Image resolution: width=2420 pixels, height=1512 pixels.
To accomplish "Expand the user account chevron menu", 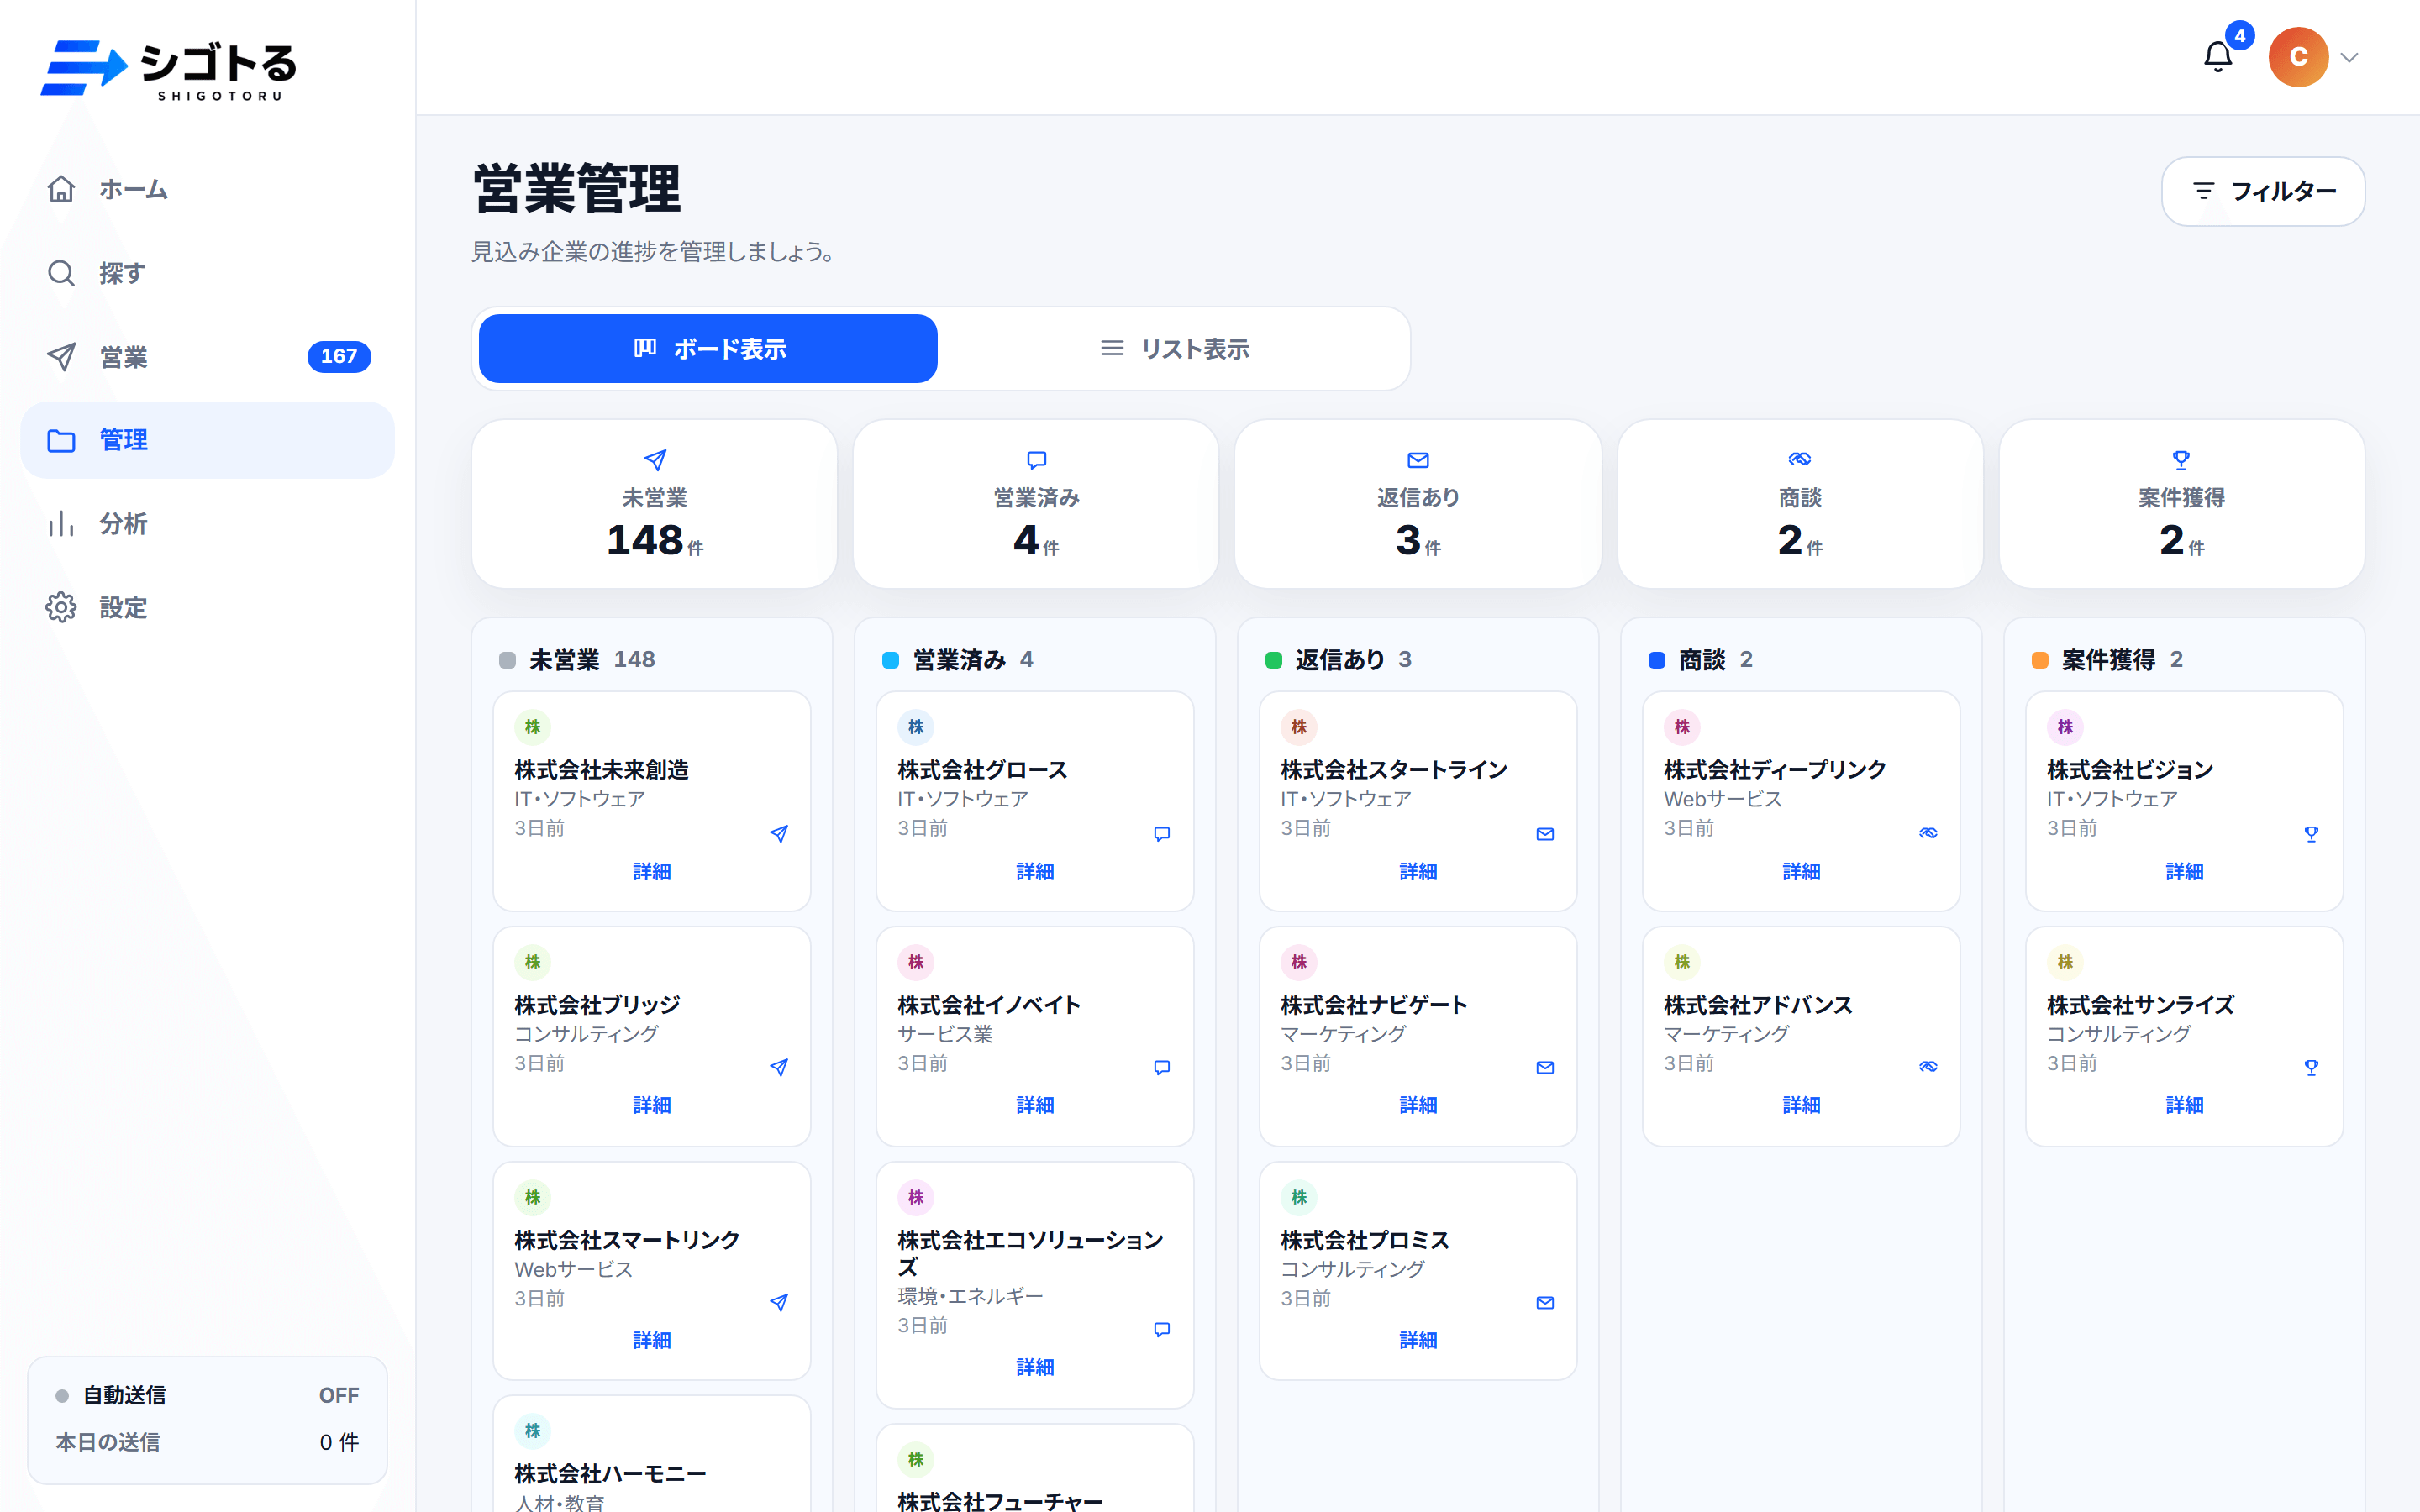I will pyautogui.click(x=2350, y=58).
